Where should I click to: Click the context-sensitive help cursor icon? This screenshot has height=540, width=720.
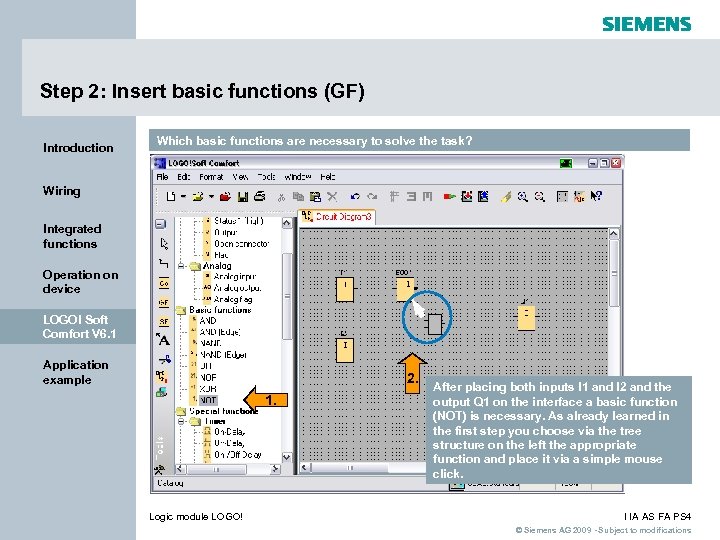click(x=596, y=197)
